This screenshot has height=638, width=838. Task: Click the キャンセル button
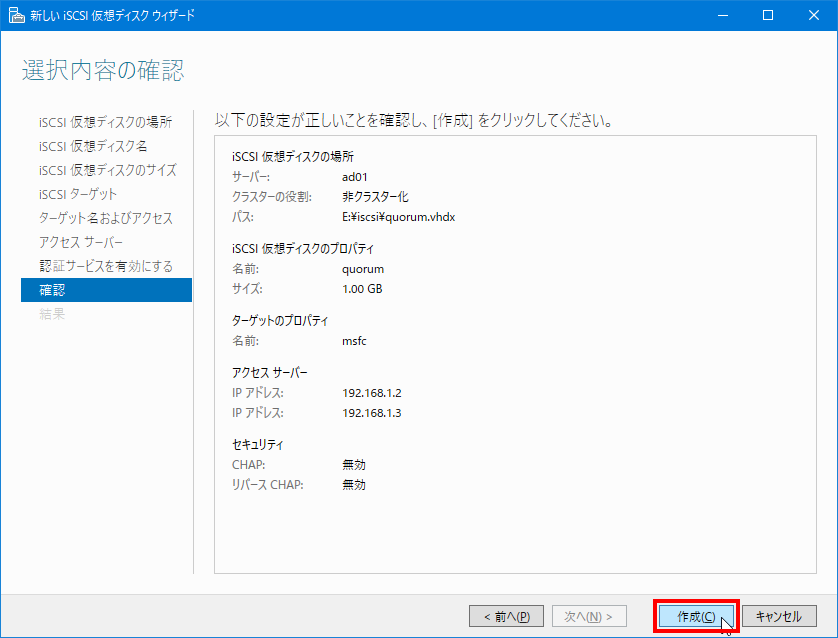[779, 616]
